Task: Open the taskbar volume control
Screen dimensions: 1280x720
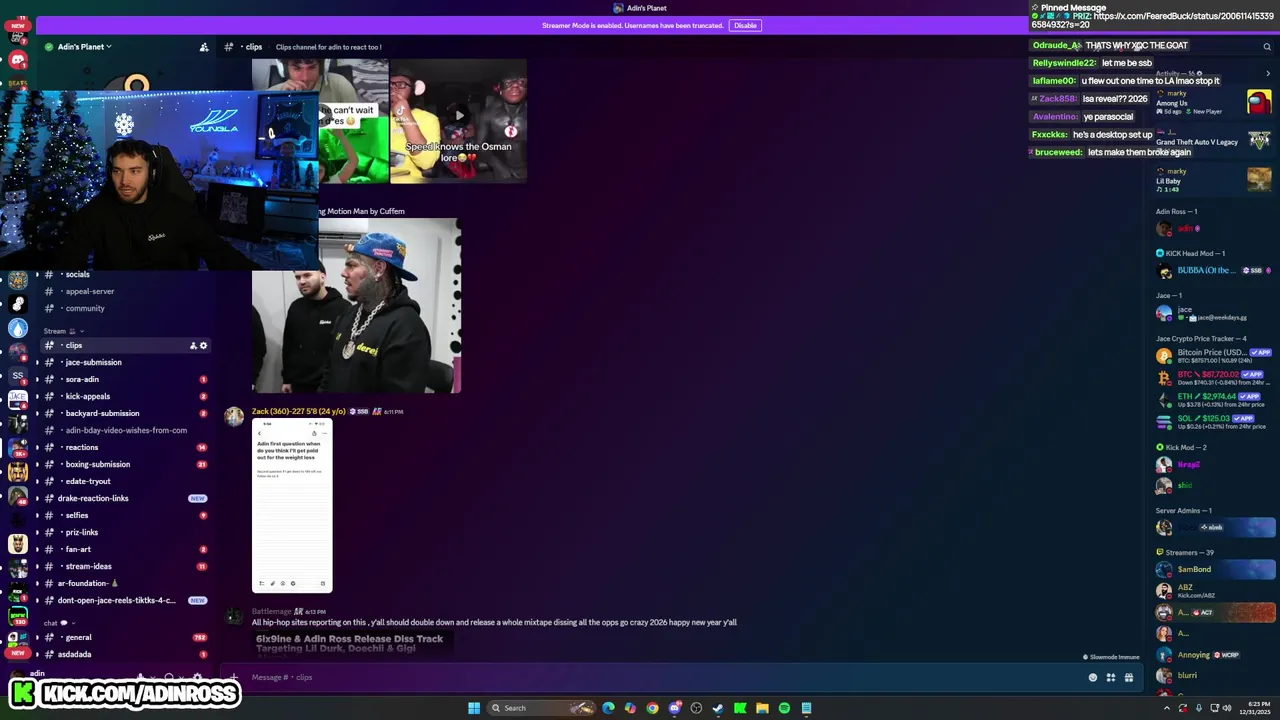Action: (1227, 708)
